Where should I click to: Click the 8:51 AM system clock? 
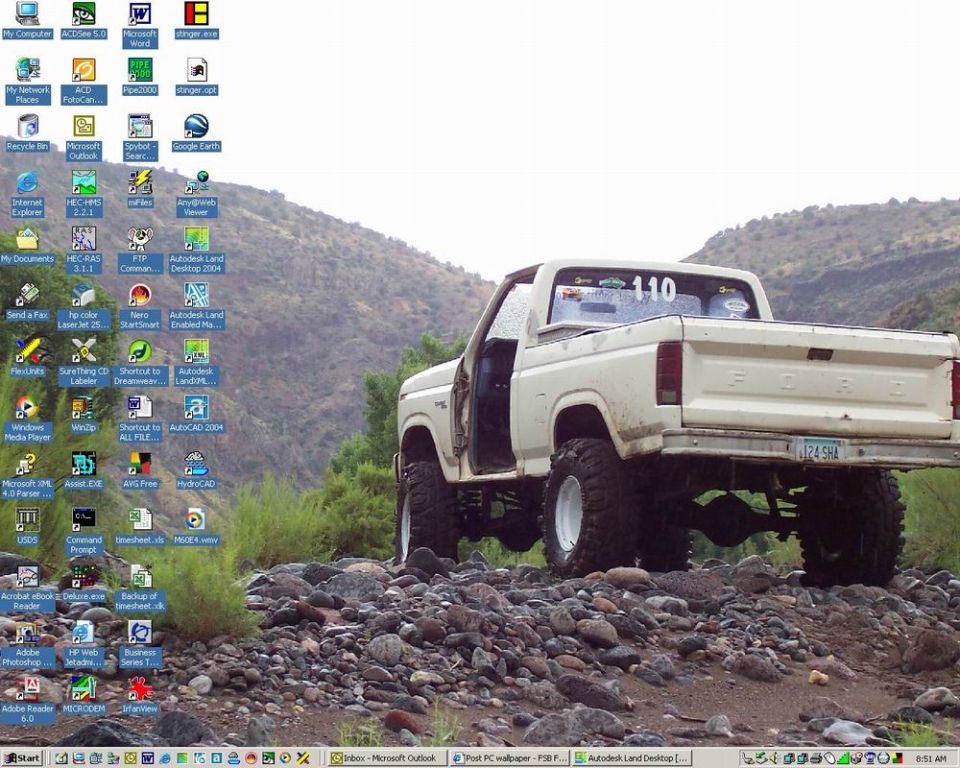[x=931, y=759]
